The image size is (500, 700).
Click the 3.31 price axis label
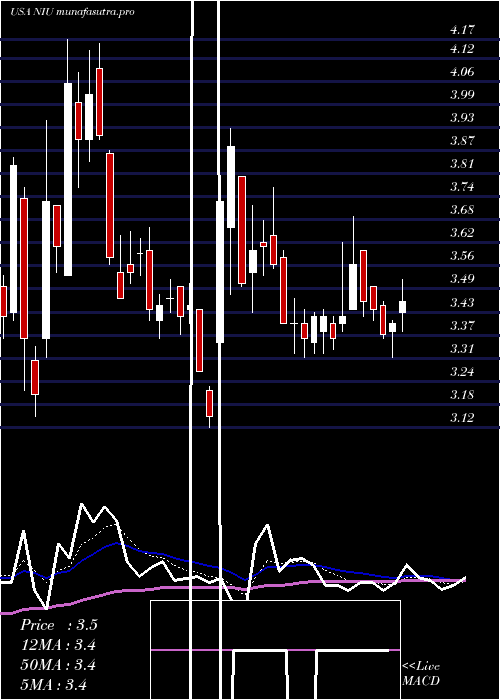462,348
